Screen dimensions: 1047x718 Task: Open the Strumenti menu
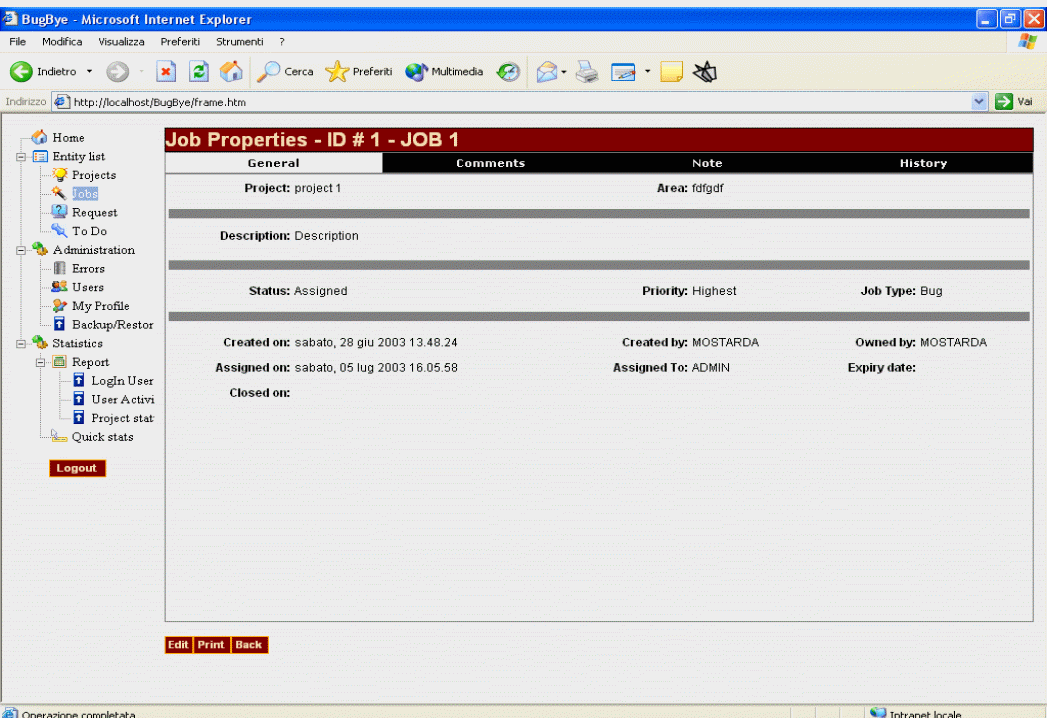(239, 42)
